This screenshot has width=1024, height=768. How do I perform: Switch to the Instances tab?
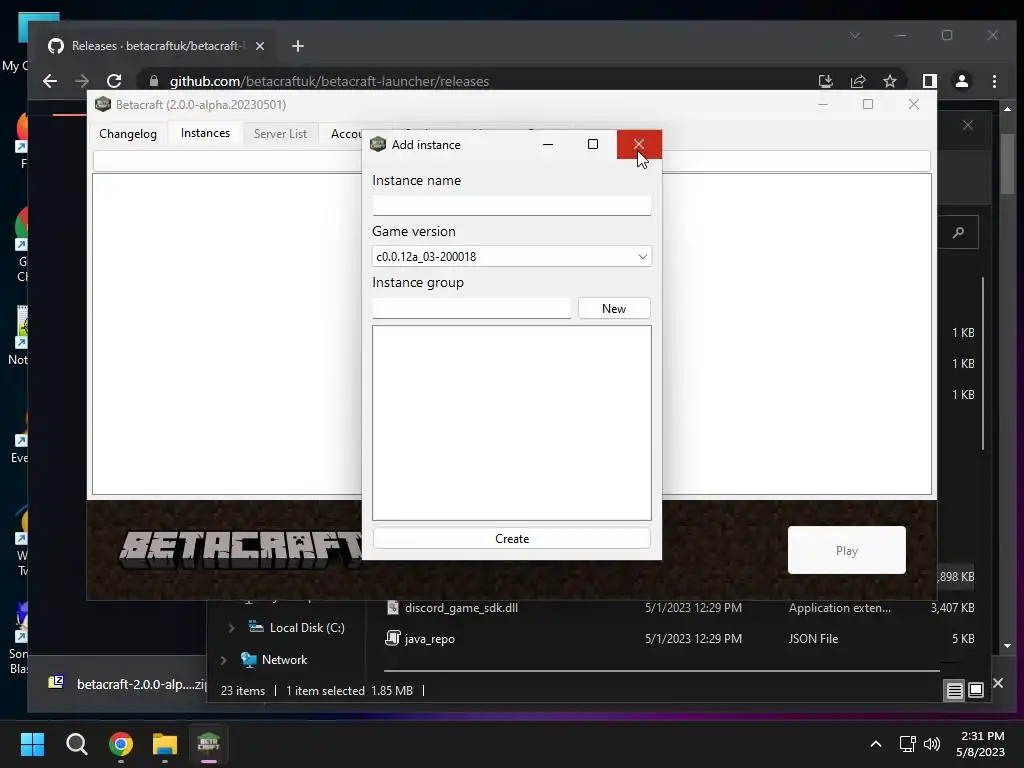(x=205, y=133)
